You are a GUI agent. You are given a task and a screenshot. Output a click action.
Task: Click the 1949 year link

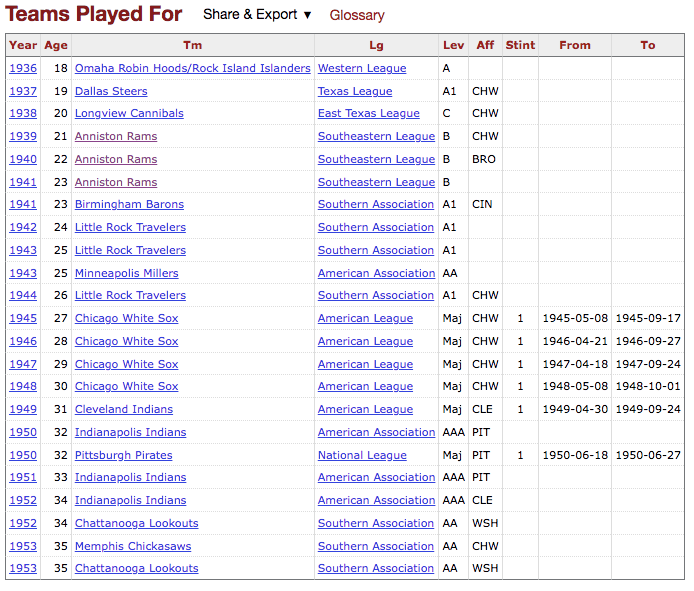pyautogui.click(x=23, y=409)
